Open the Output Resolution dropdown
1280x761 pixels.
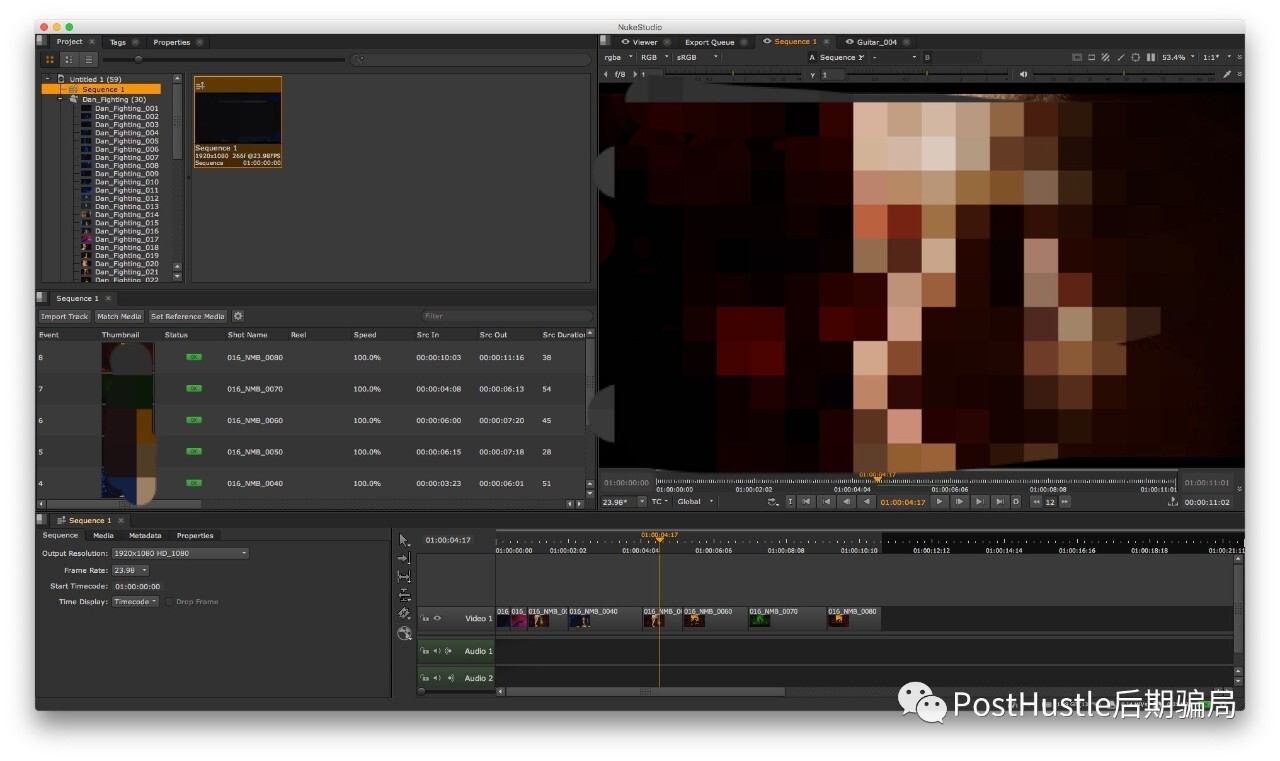tap(180, 553)
